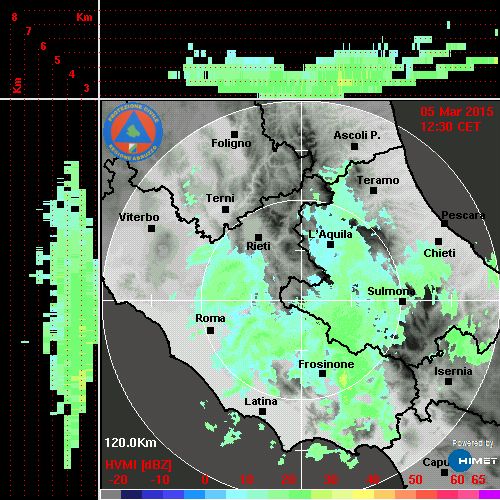Screen dimensions: 500x500
Task: Select the Rieti city marker square
Action: 258,237
